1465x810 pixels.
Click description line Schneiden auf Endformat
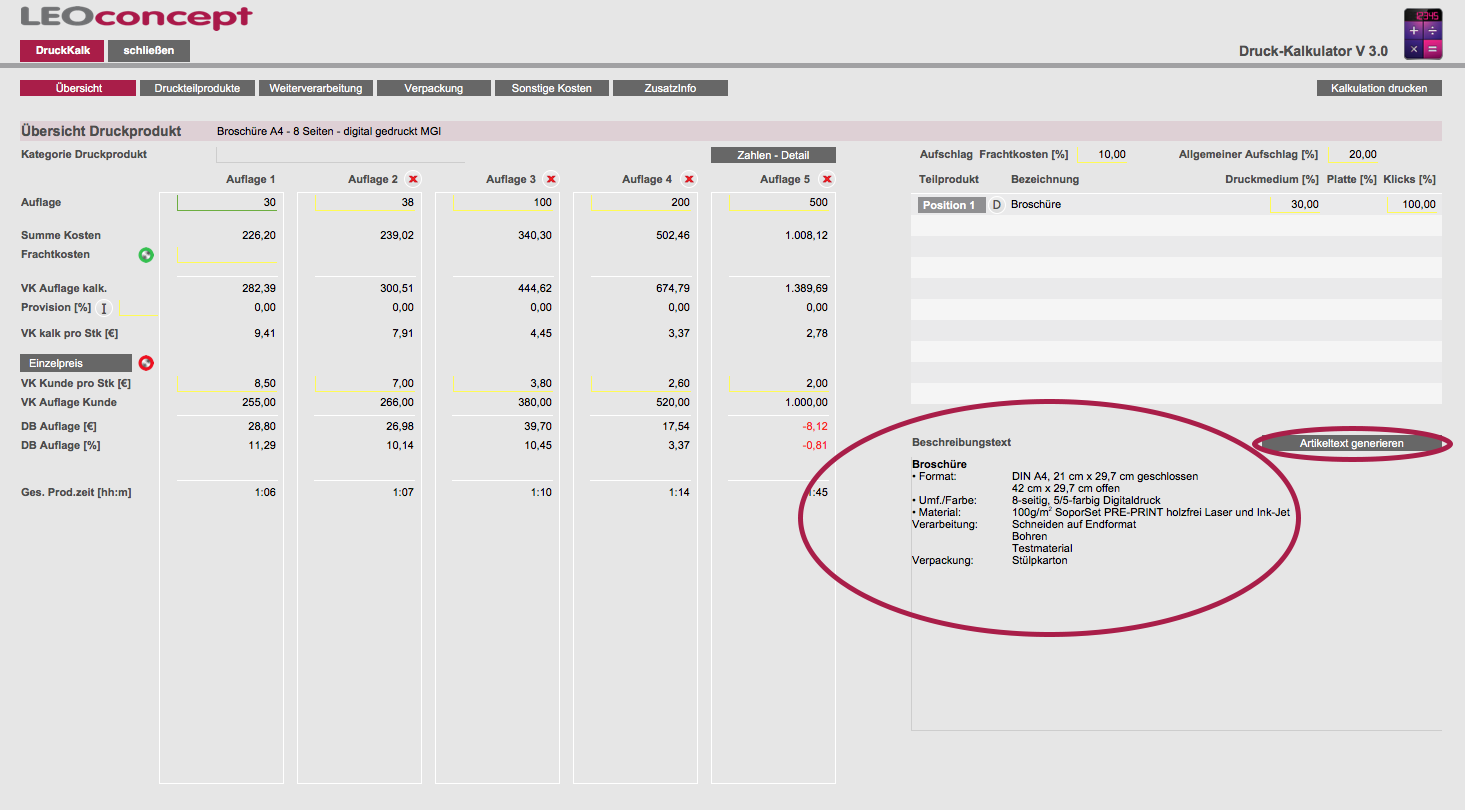pos(1073,524)
